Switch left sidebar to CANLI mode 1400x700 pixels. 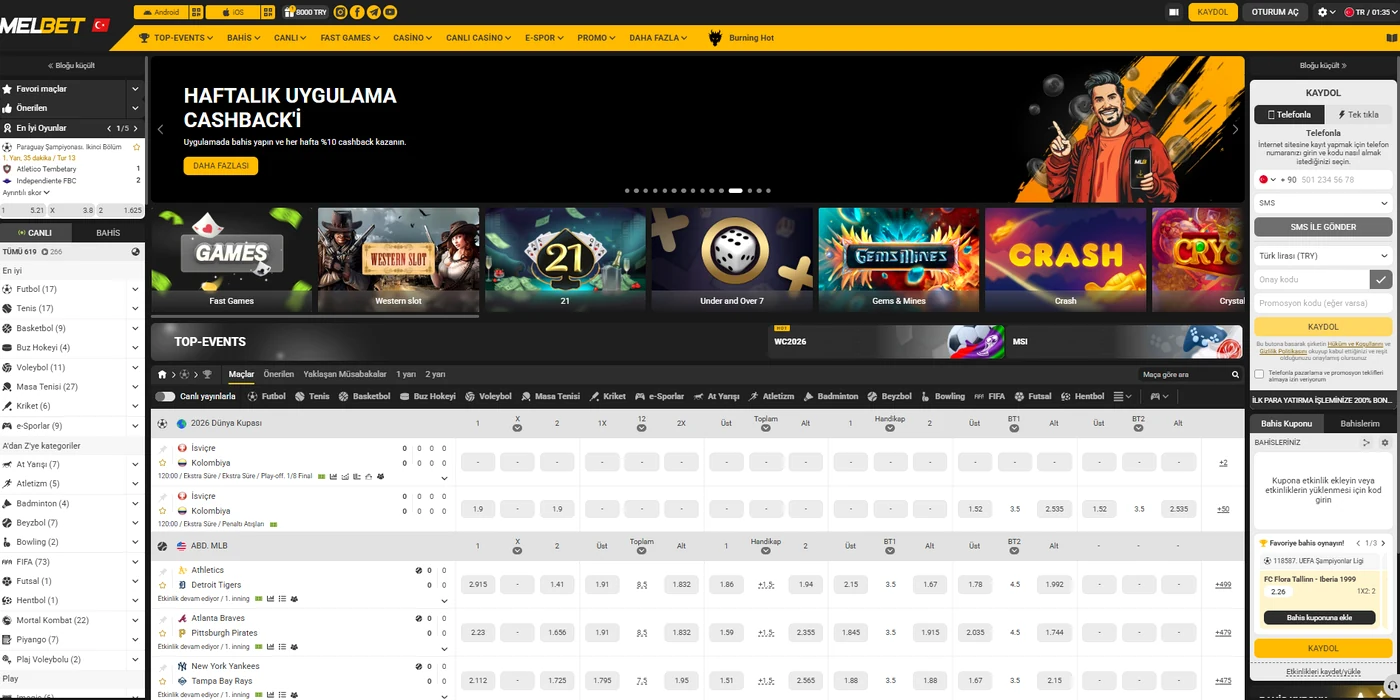(36, 232)
